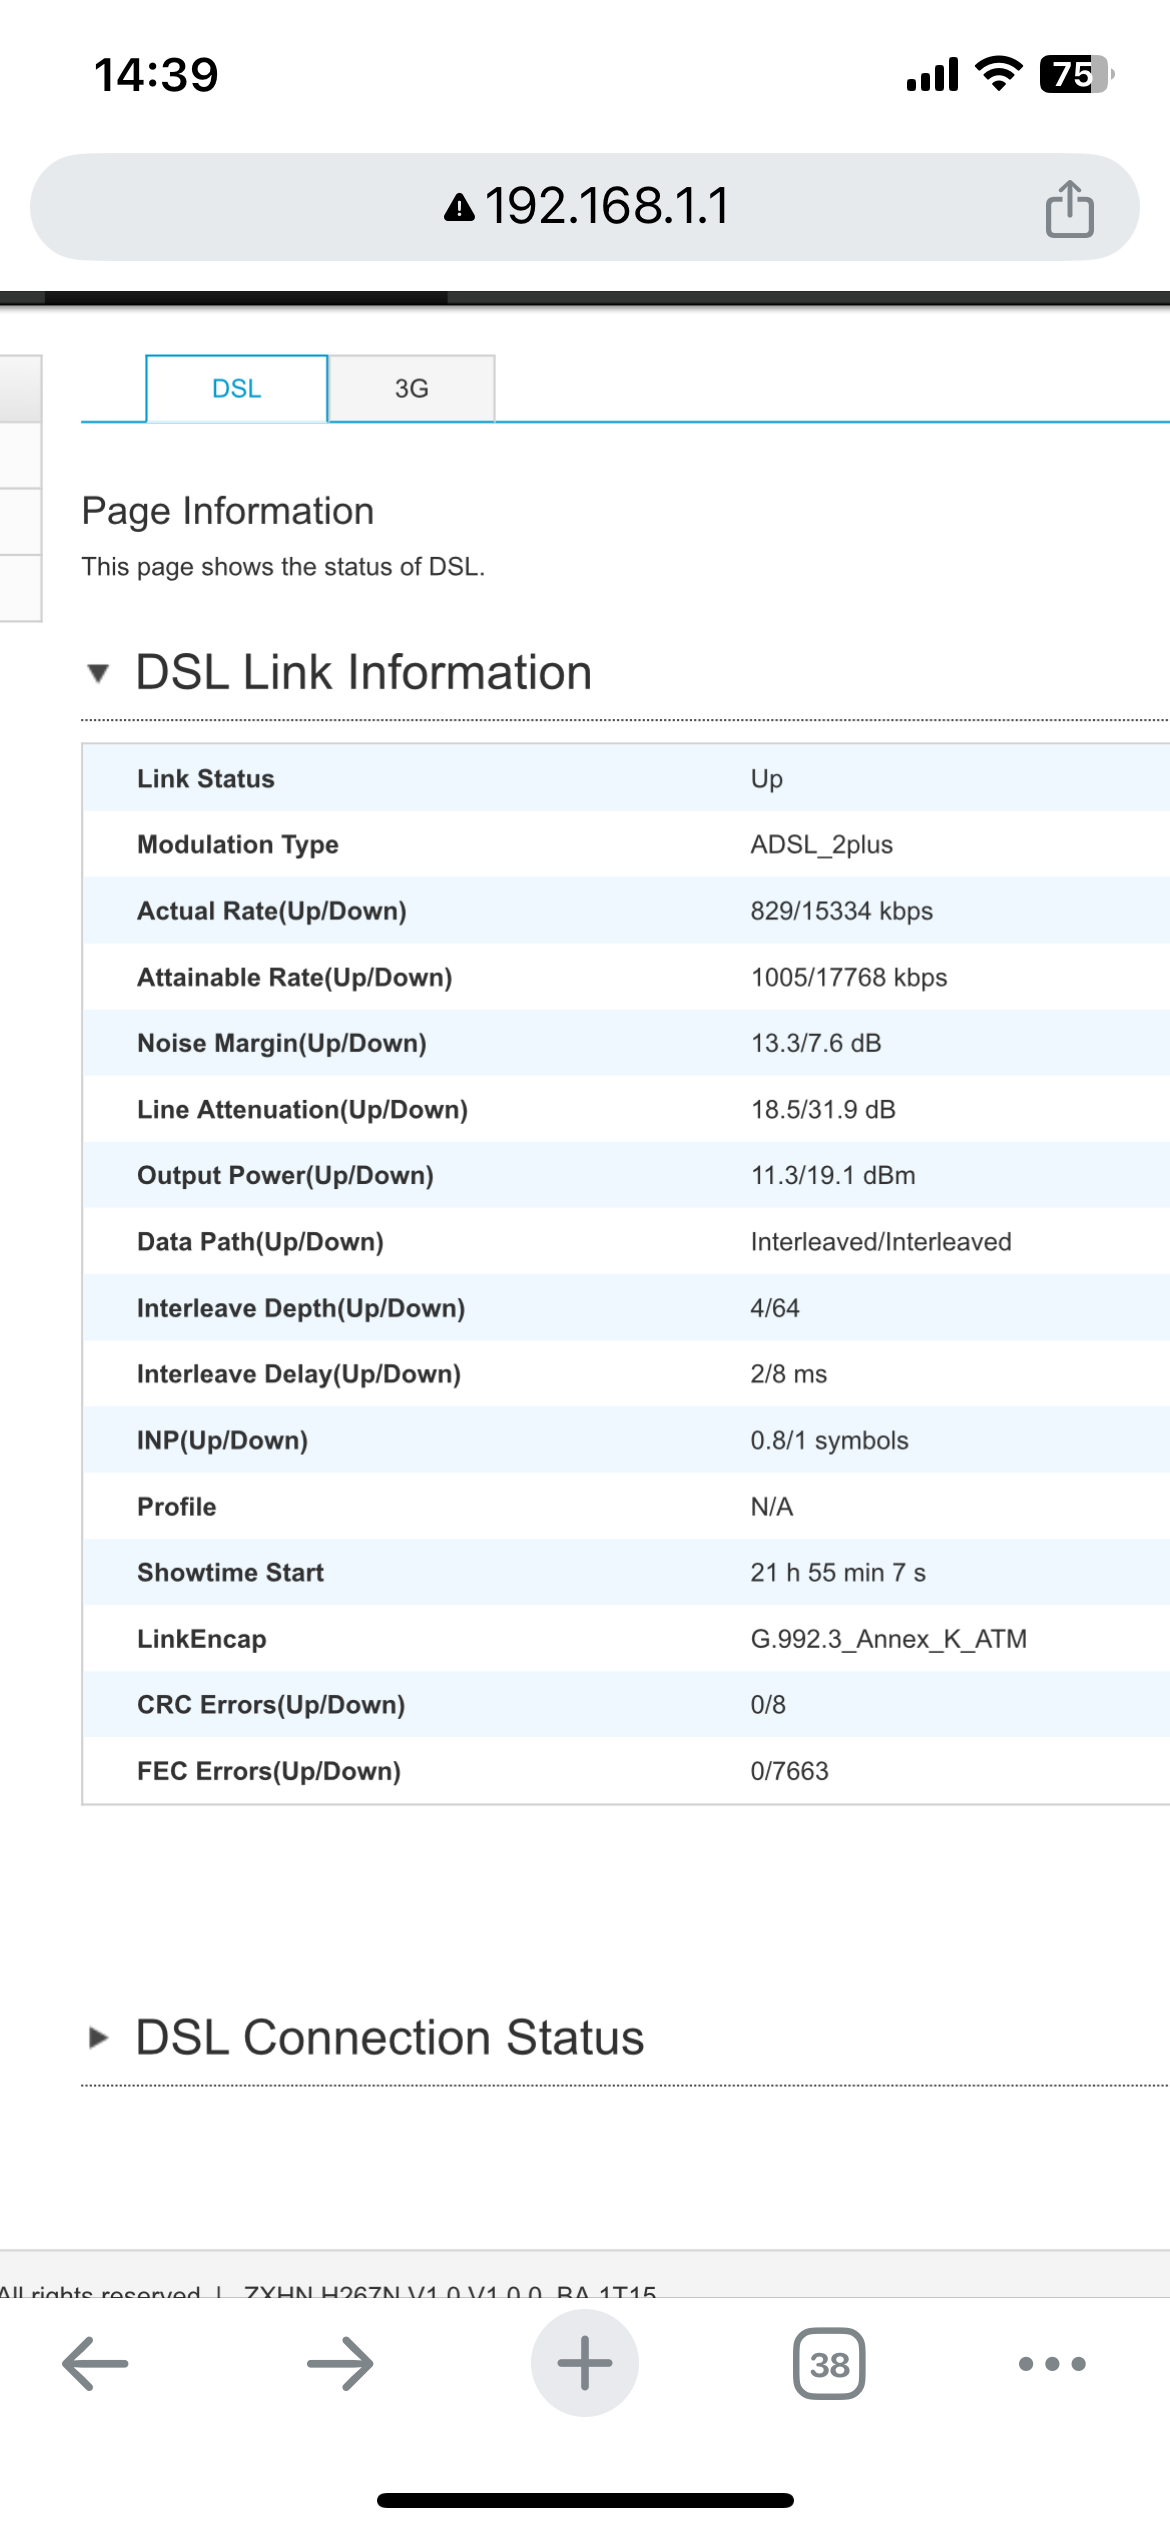This screenshot has width=1170, height=2532.
Task: Select the Attainable Rate(Up/Down) label
Action: coord(295,977)
